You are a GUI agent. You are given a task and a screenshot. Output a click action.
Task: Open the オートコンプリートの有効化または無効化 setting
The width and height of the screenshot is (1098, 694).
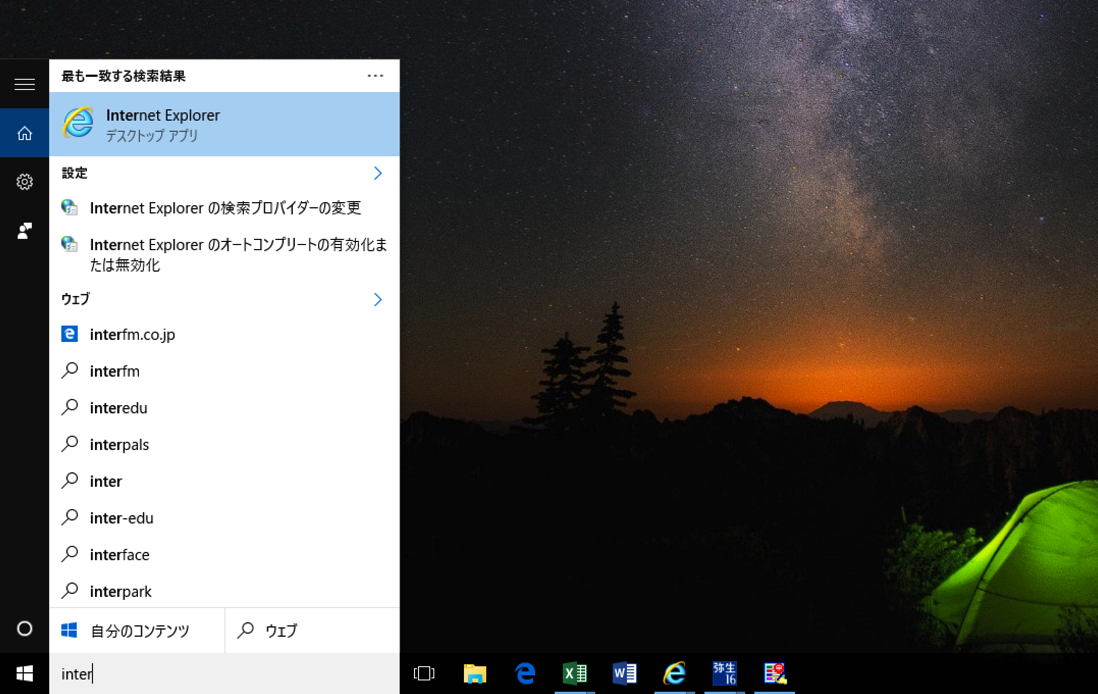tap(224, 254)
